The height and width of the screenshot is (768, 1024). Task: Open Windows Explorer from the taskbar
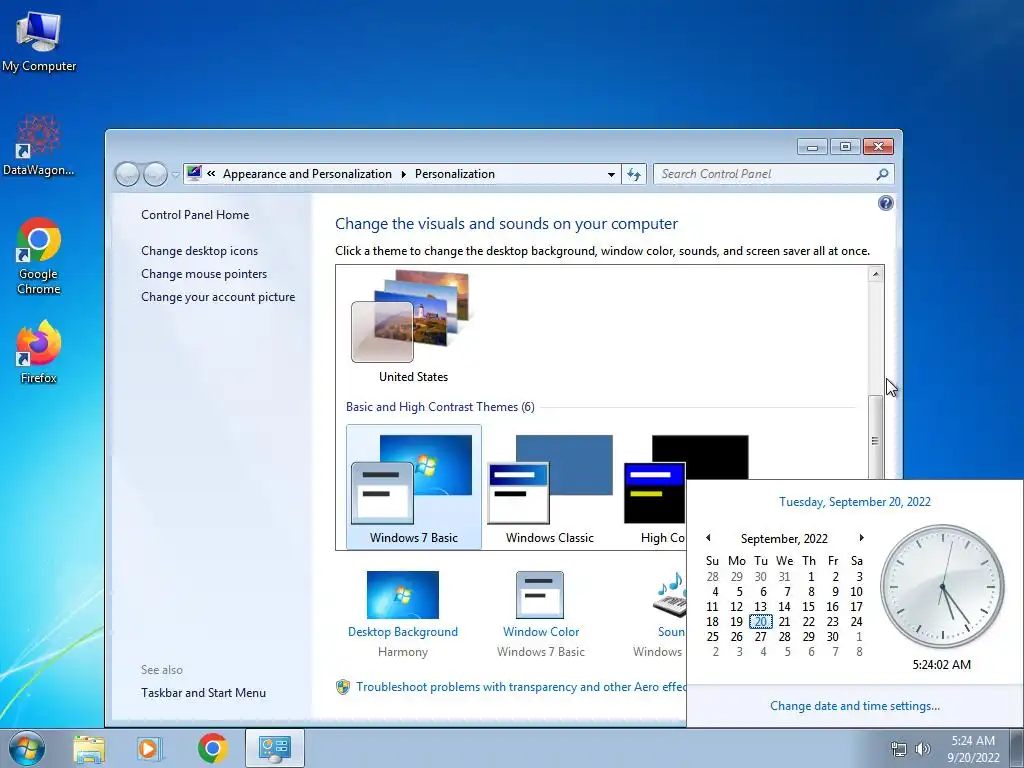[x=89, y=748]
